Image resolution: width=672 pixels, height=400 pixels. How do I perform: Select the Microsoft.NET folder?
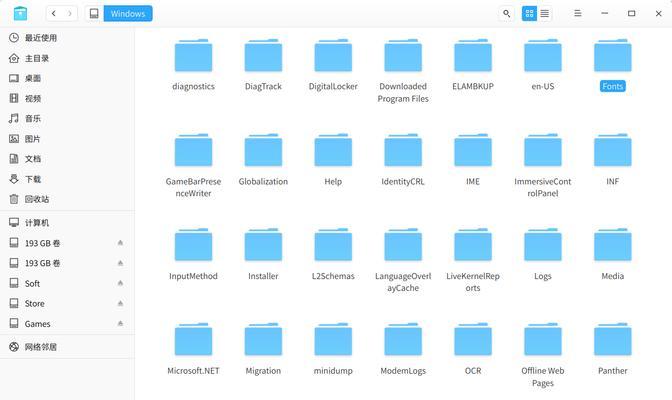193,349
